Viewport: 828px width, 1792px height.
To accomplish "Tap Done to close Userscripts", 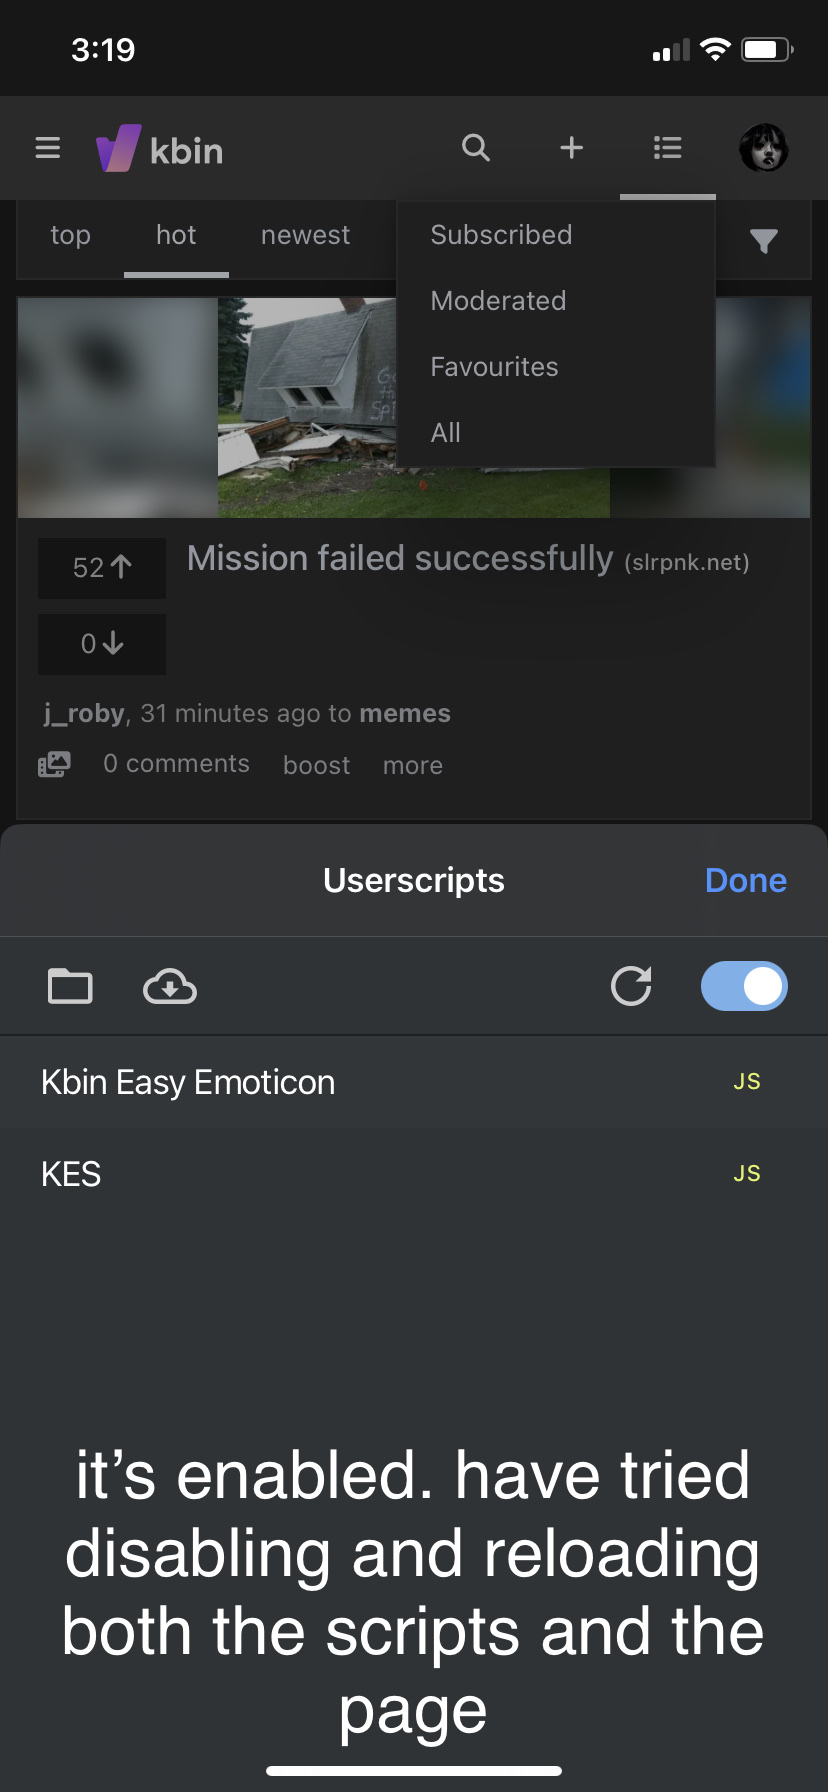I will pos(745,880).
